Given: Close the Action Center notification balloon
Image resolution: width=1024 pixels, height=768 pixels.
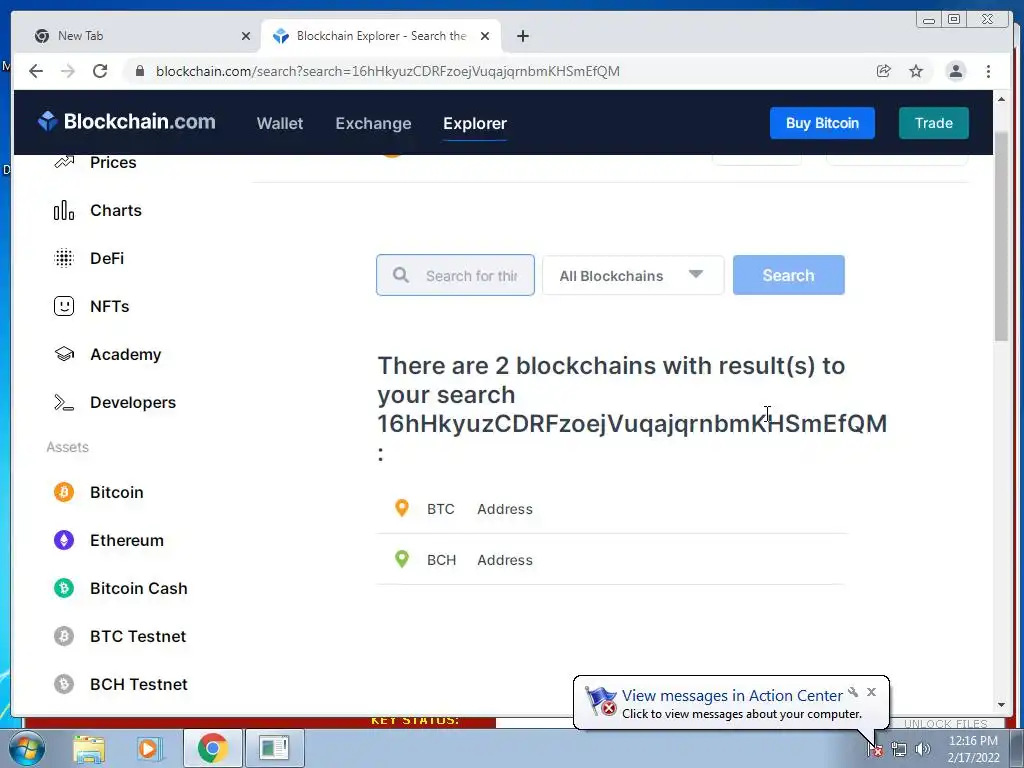Looking at the screenshot, I should point(871,692).
